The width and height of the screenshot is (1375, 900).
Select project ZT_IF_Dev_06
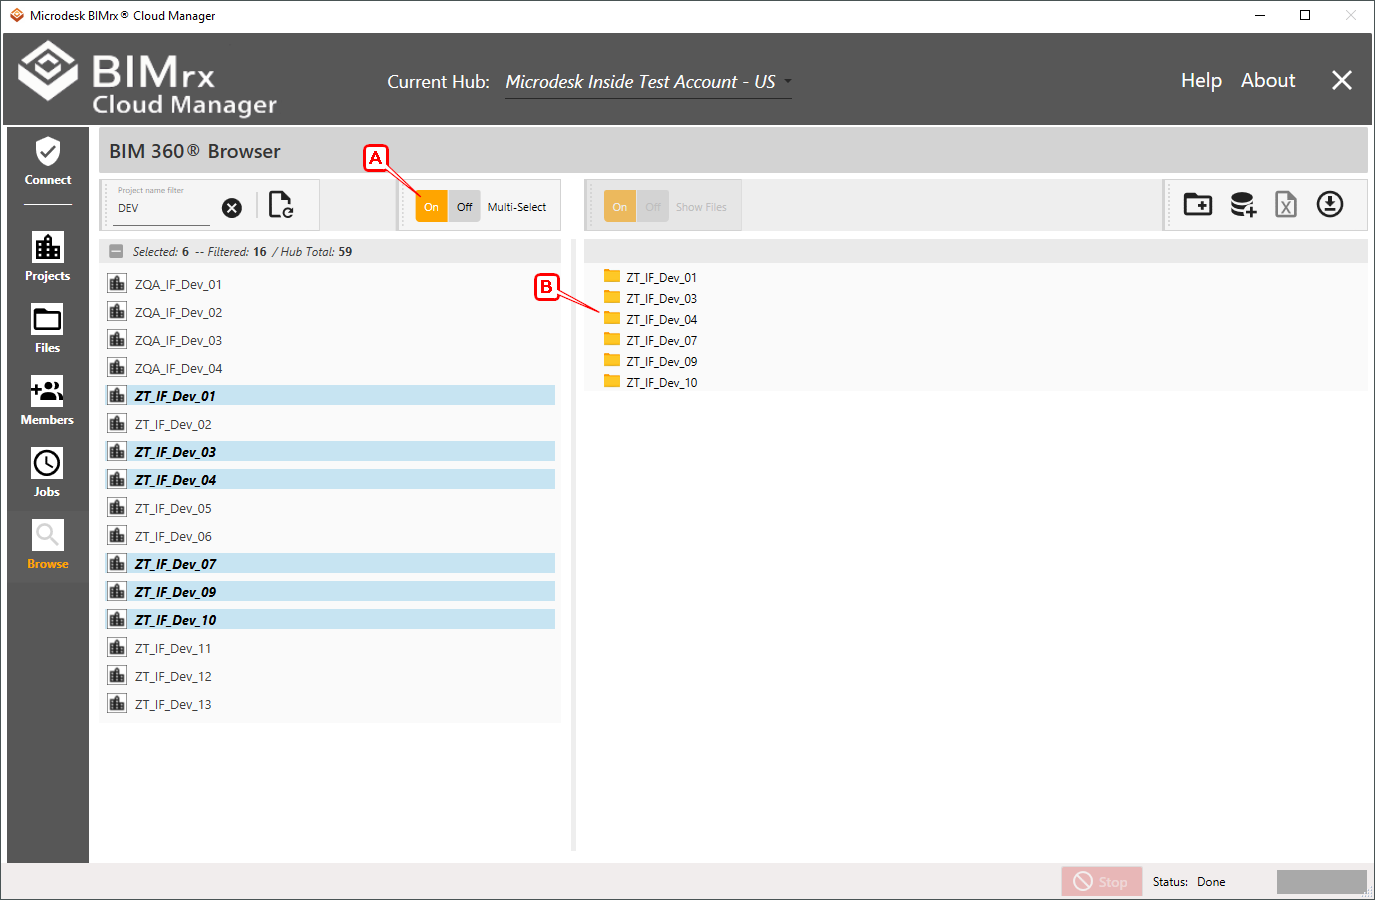point(330,536)
